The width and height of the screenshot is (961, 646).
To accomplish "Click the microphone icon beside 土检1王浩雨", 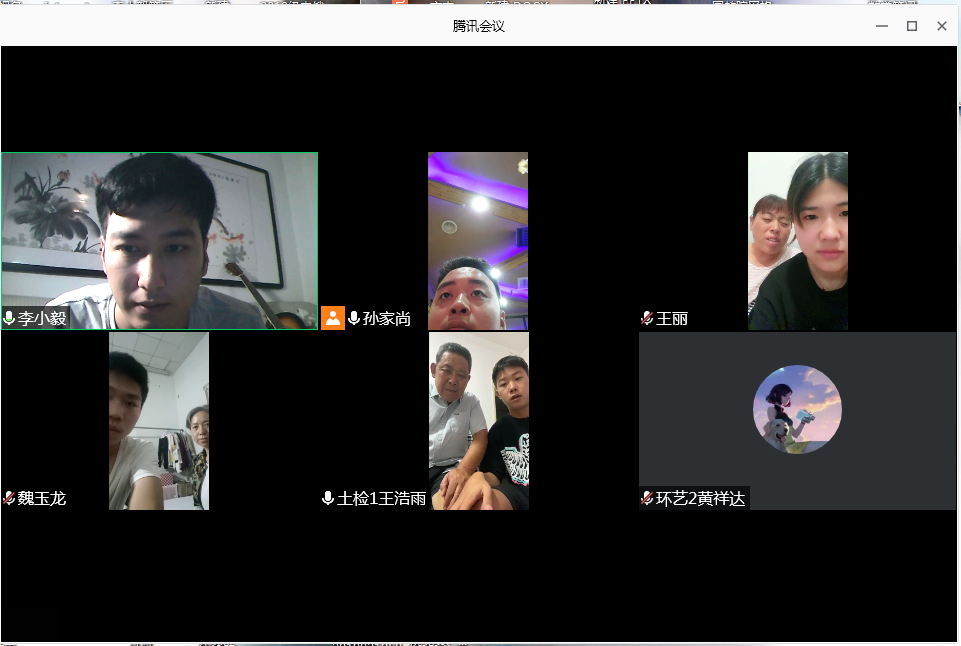I will point(328,498).
